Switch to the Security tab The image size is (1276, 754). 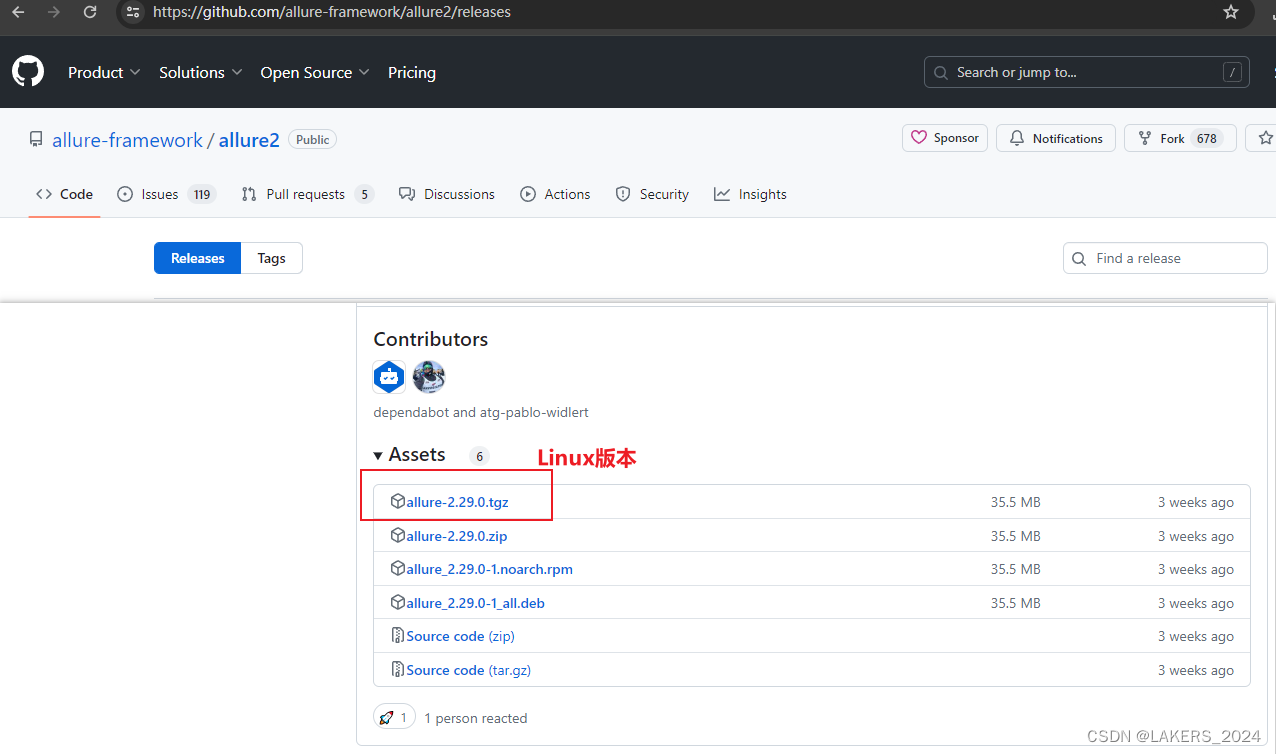652,194
